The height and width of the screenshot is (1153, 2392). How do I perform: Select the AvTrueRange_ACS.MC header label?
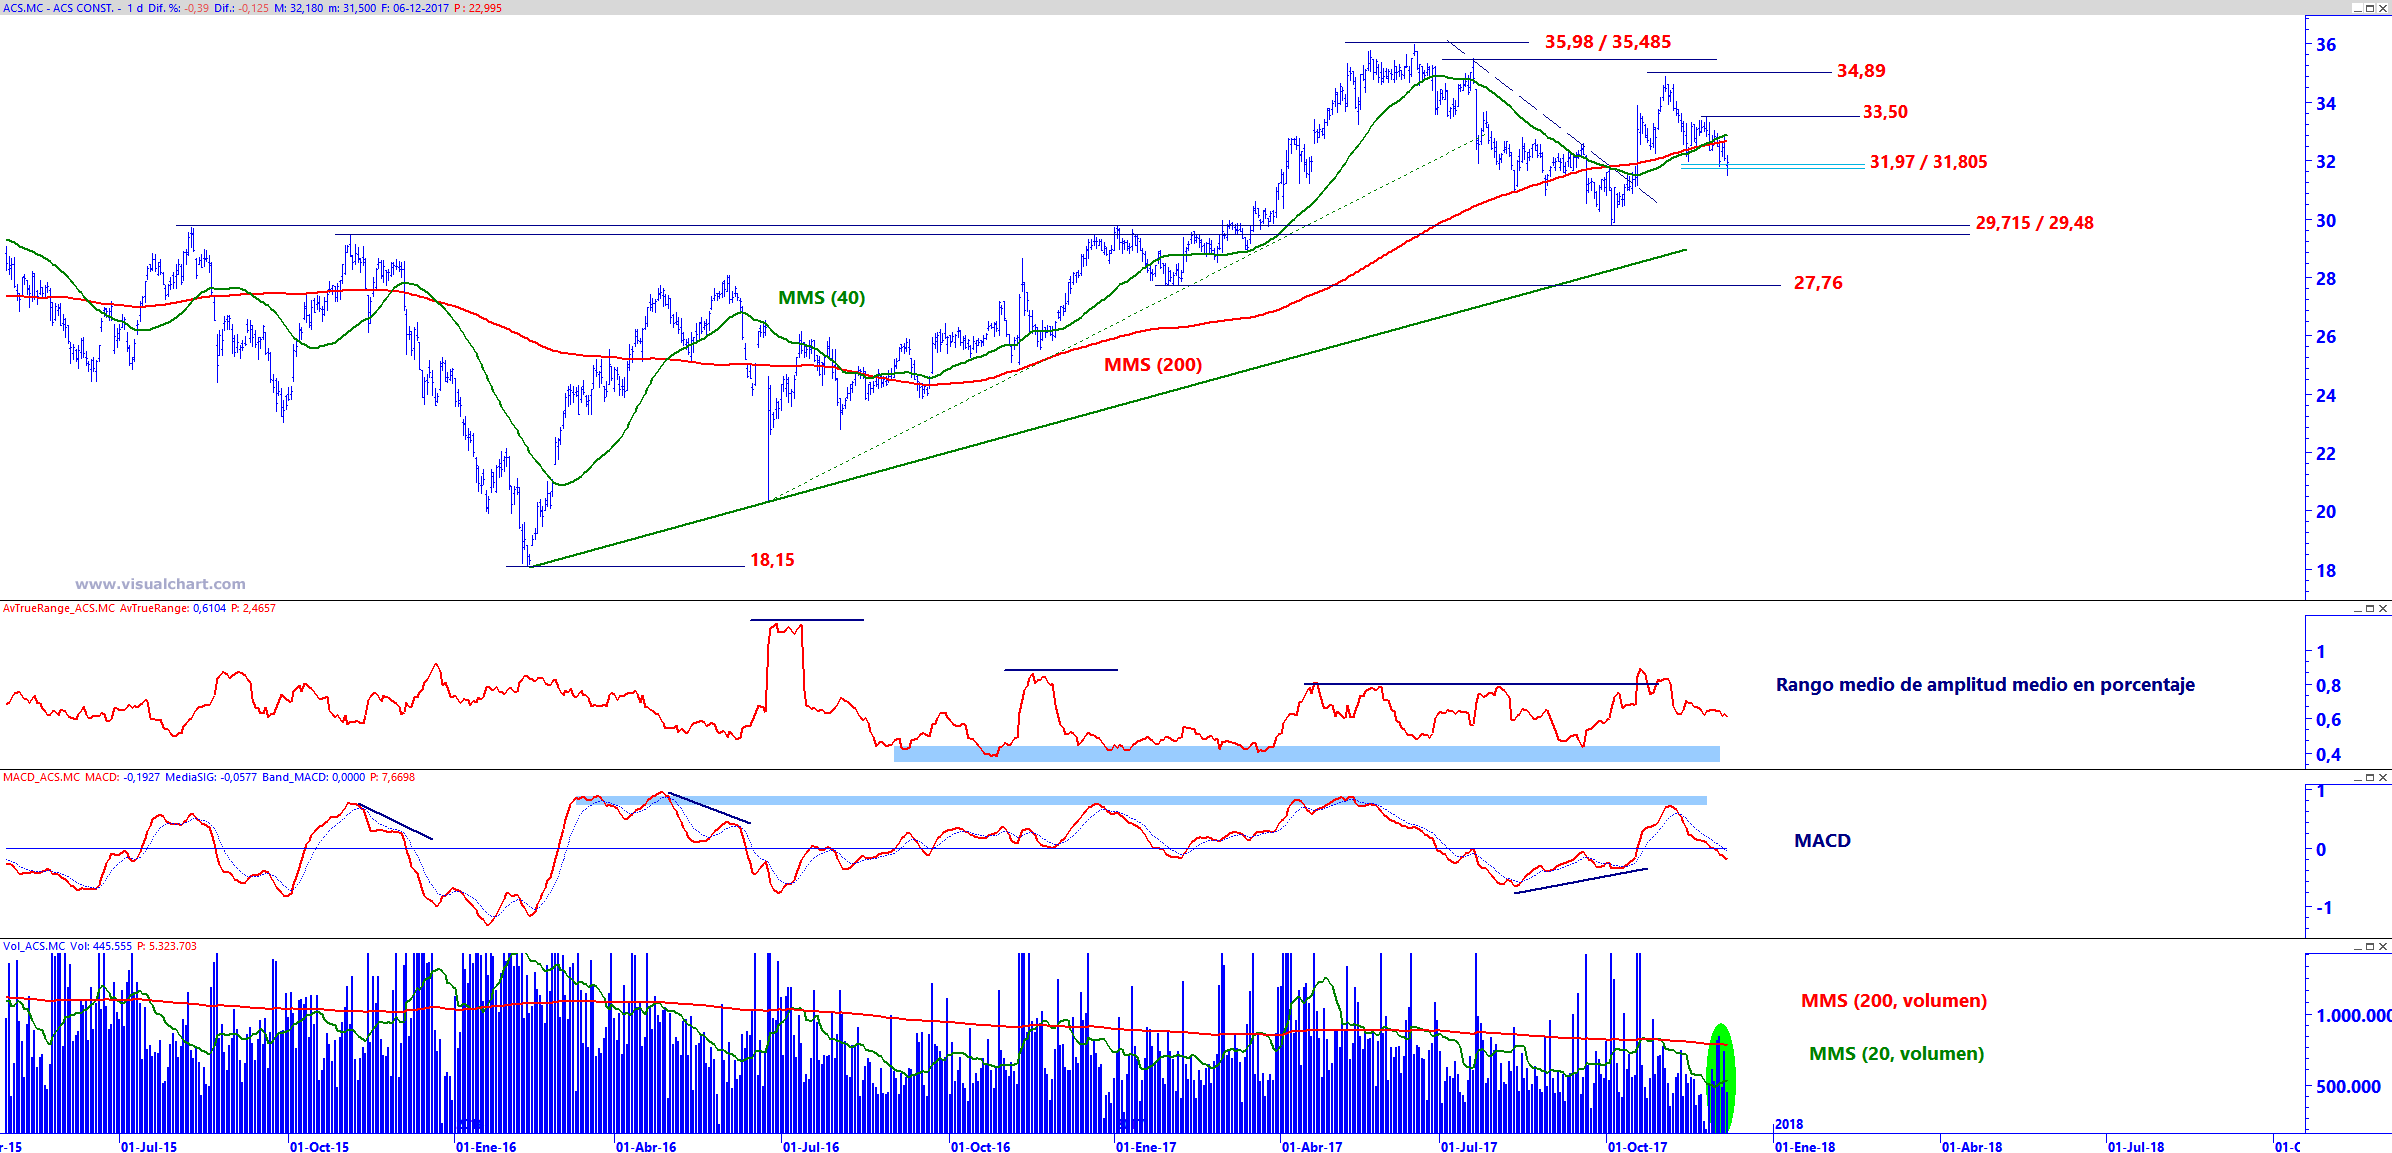tap(58, 608)
